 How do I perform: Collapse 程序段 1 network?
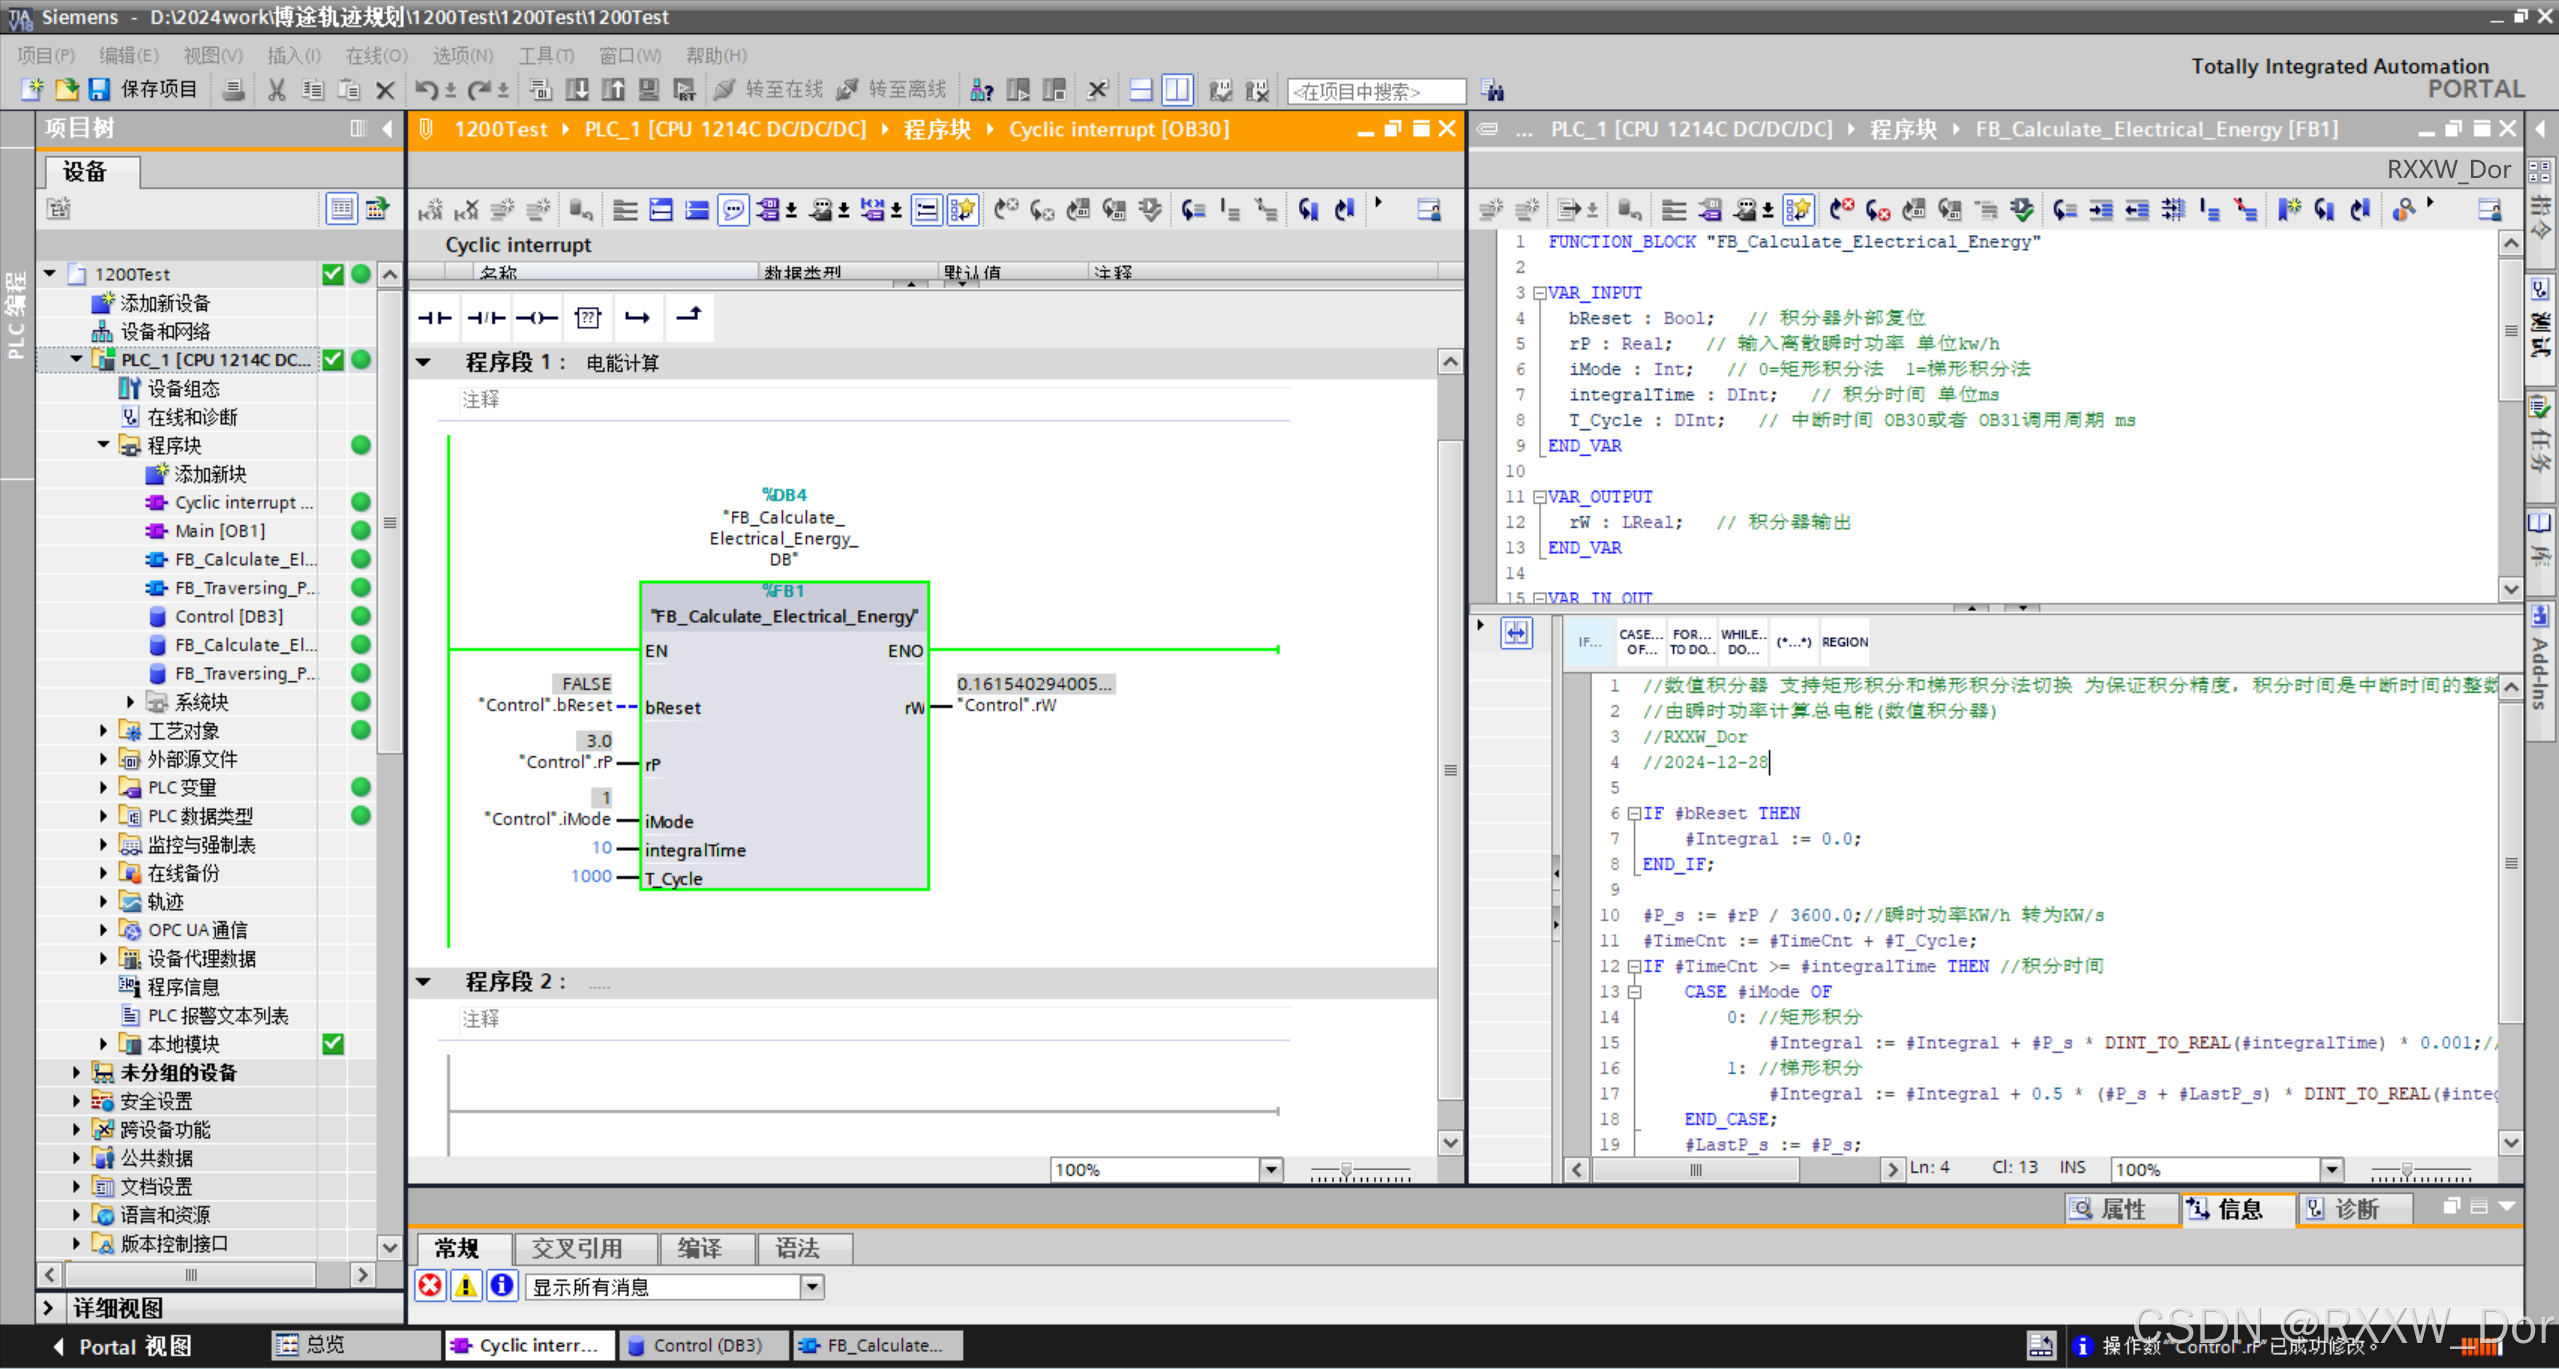tap(424, 362)
